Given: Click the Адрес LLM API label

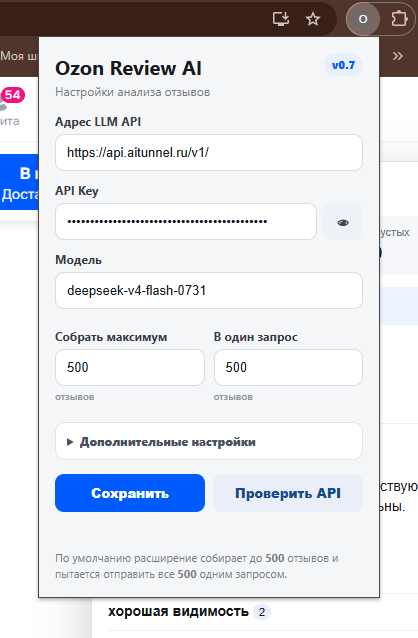Looking at the screenshot, I should click(x=98, y=122).
